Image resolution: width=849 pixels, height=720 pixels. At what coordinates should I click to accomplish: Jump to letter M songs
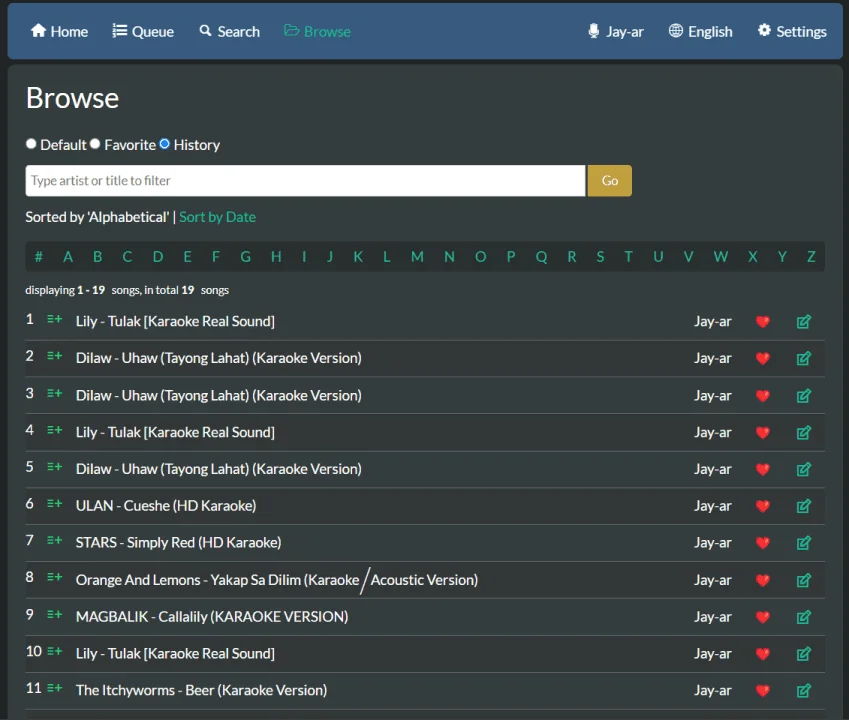click(417, 257)
